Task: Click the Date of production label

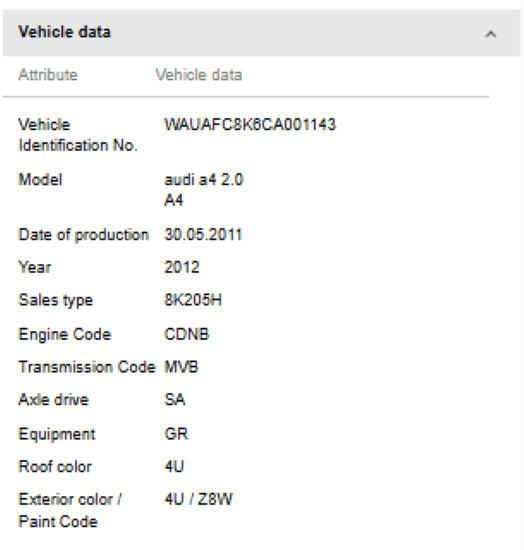Action: (83, 235)
